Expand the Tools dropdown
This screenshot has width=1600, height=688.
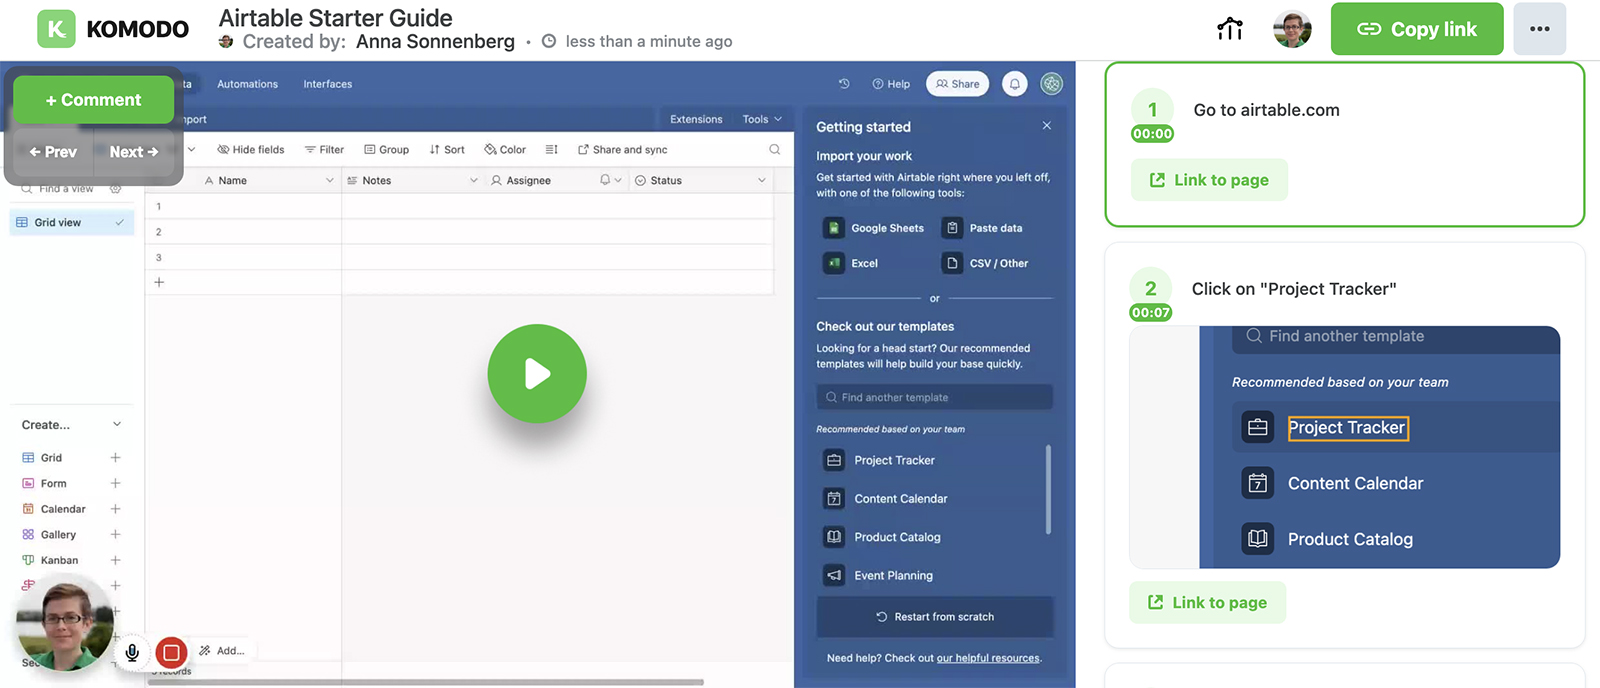coord(762,119)
